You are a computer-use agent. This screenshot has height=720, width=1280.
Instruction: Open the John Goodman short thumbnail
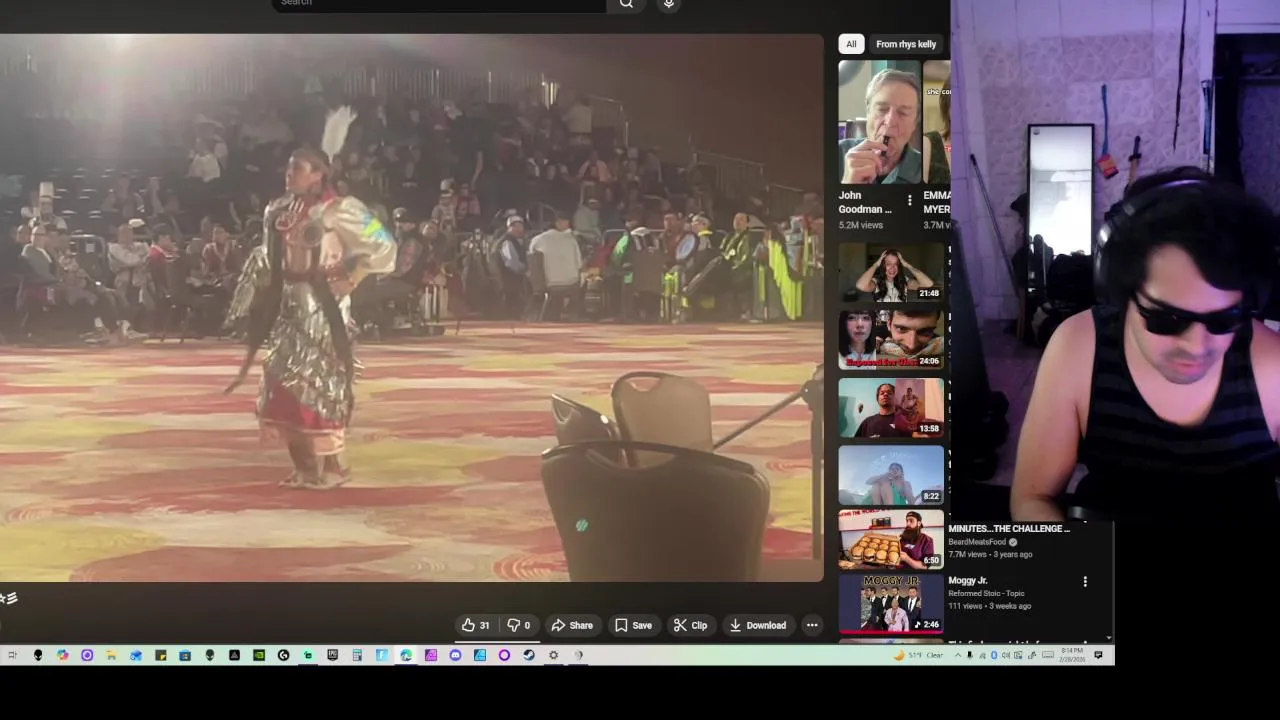(x=879, y=122)
